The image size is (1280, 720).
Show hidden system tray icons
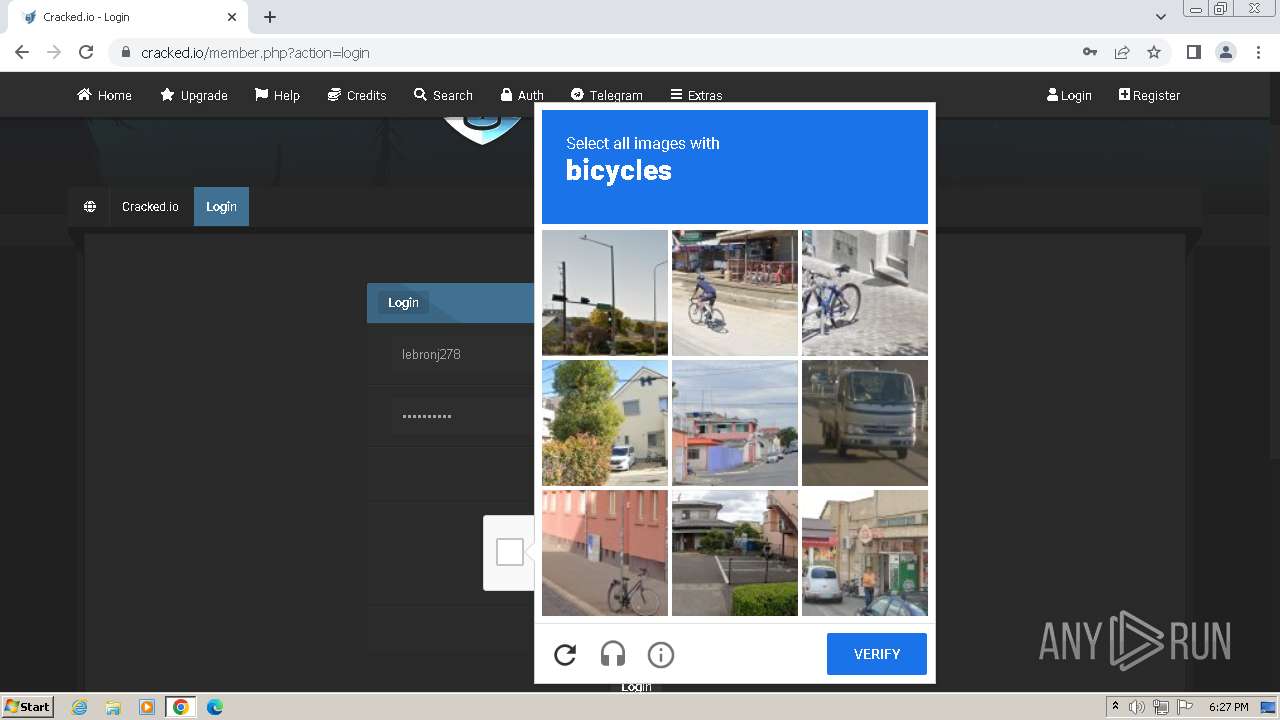[x=1115, y=707]
